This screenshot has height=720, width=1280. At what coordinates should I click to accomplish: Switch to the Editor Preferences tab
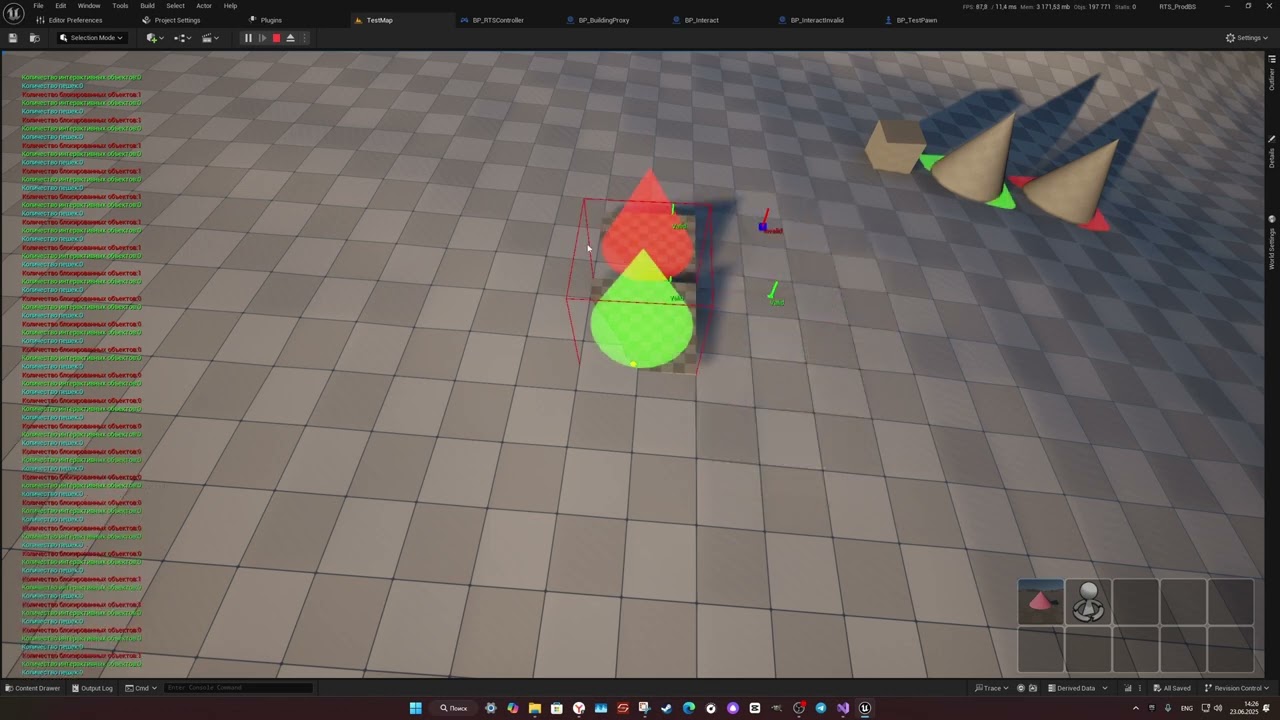pyautogui.click(x=68, y=20)
